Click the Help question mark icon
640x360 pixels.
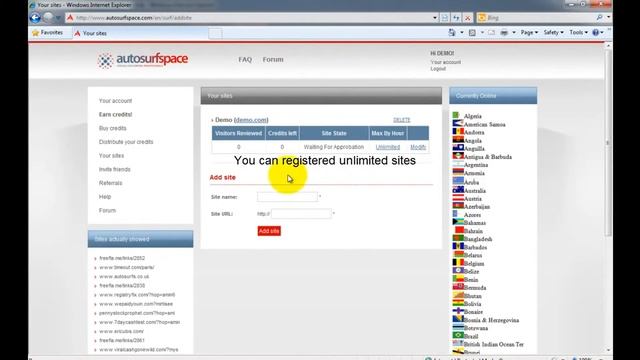pos(596,32)
